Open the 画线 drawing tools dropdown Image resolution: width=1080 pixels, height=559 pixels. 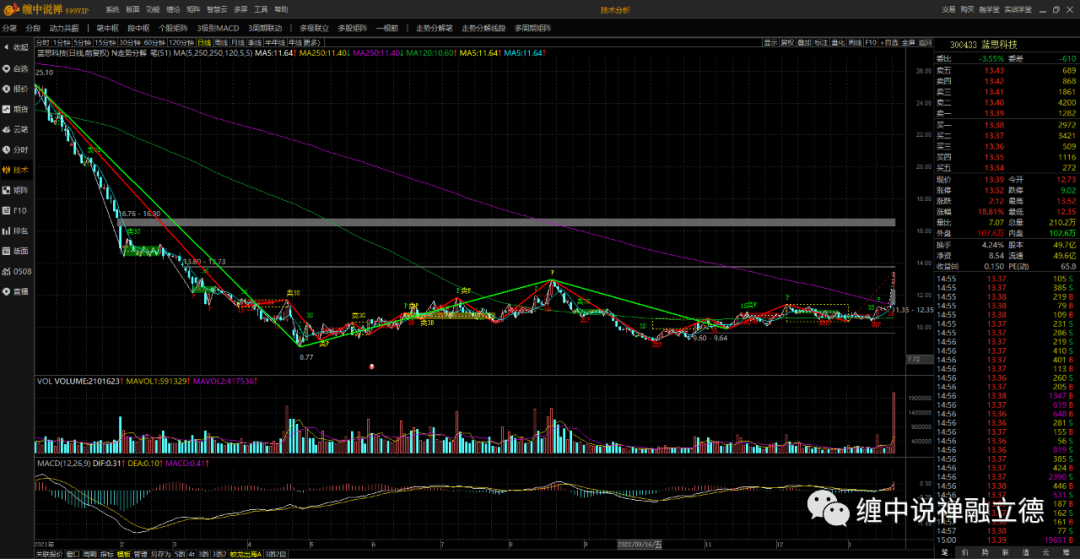click(855, 43)
